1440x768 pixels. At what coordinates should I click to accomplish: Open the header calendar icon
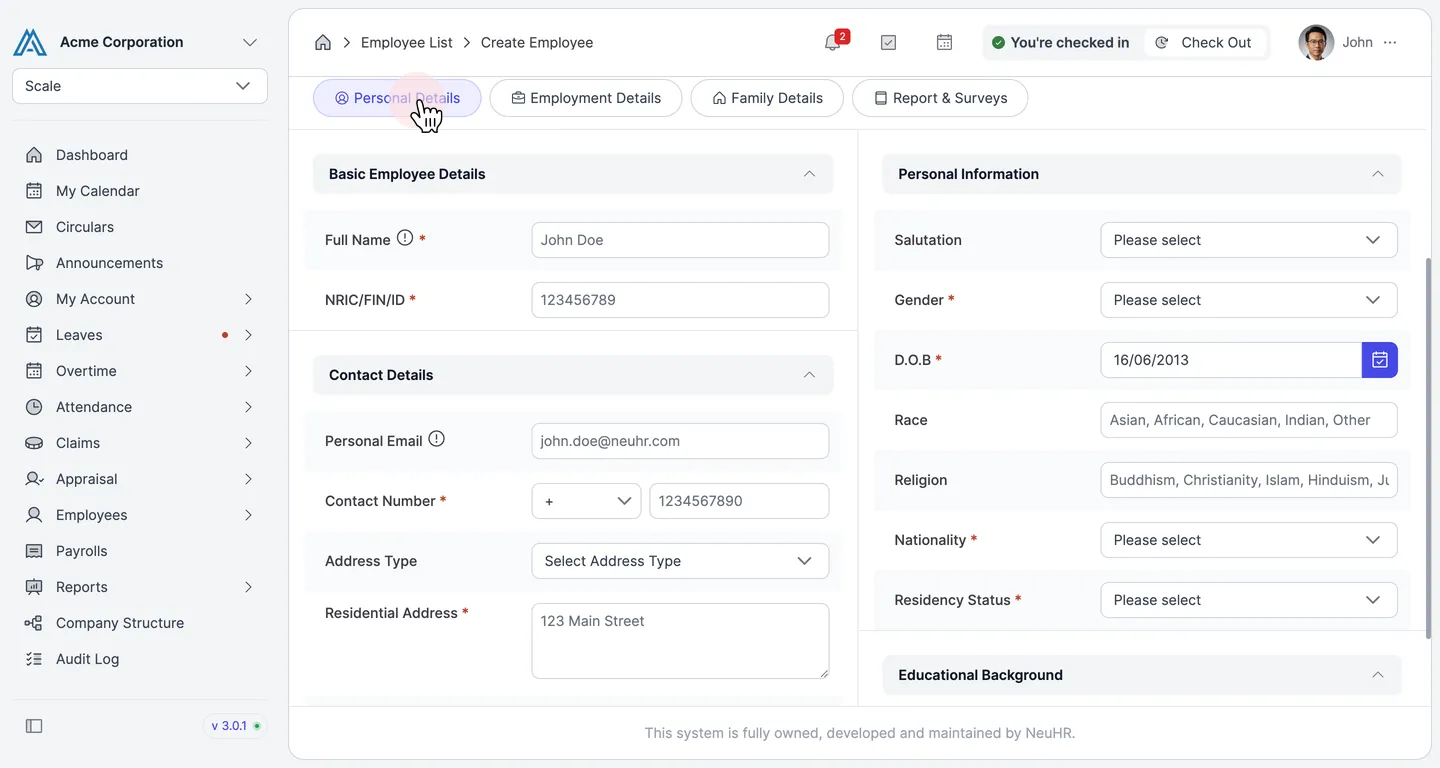click(944, 42)
